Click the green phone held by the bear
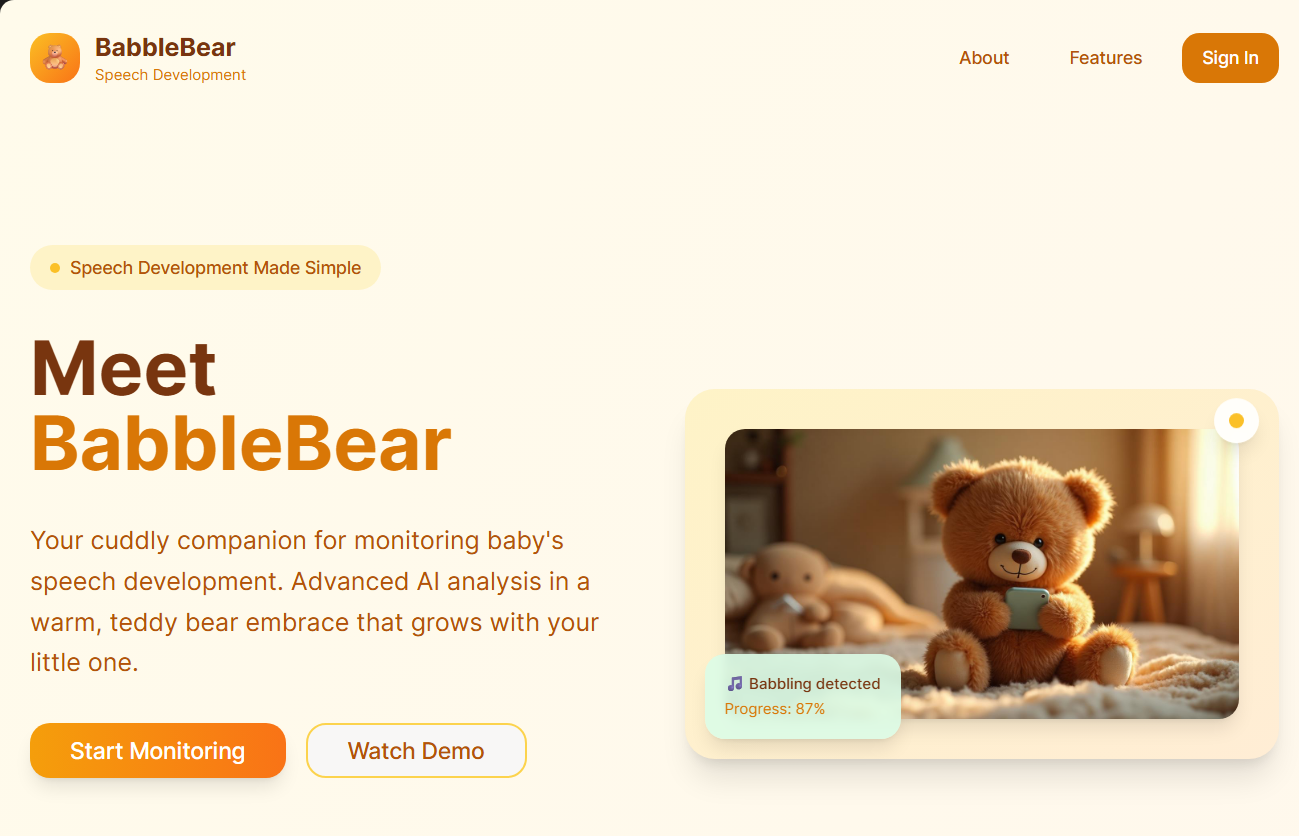1299x836 pixels. tap(1027, 608)
